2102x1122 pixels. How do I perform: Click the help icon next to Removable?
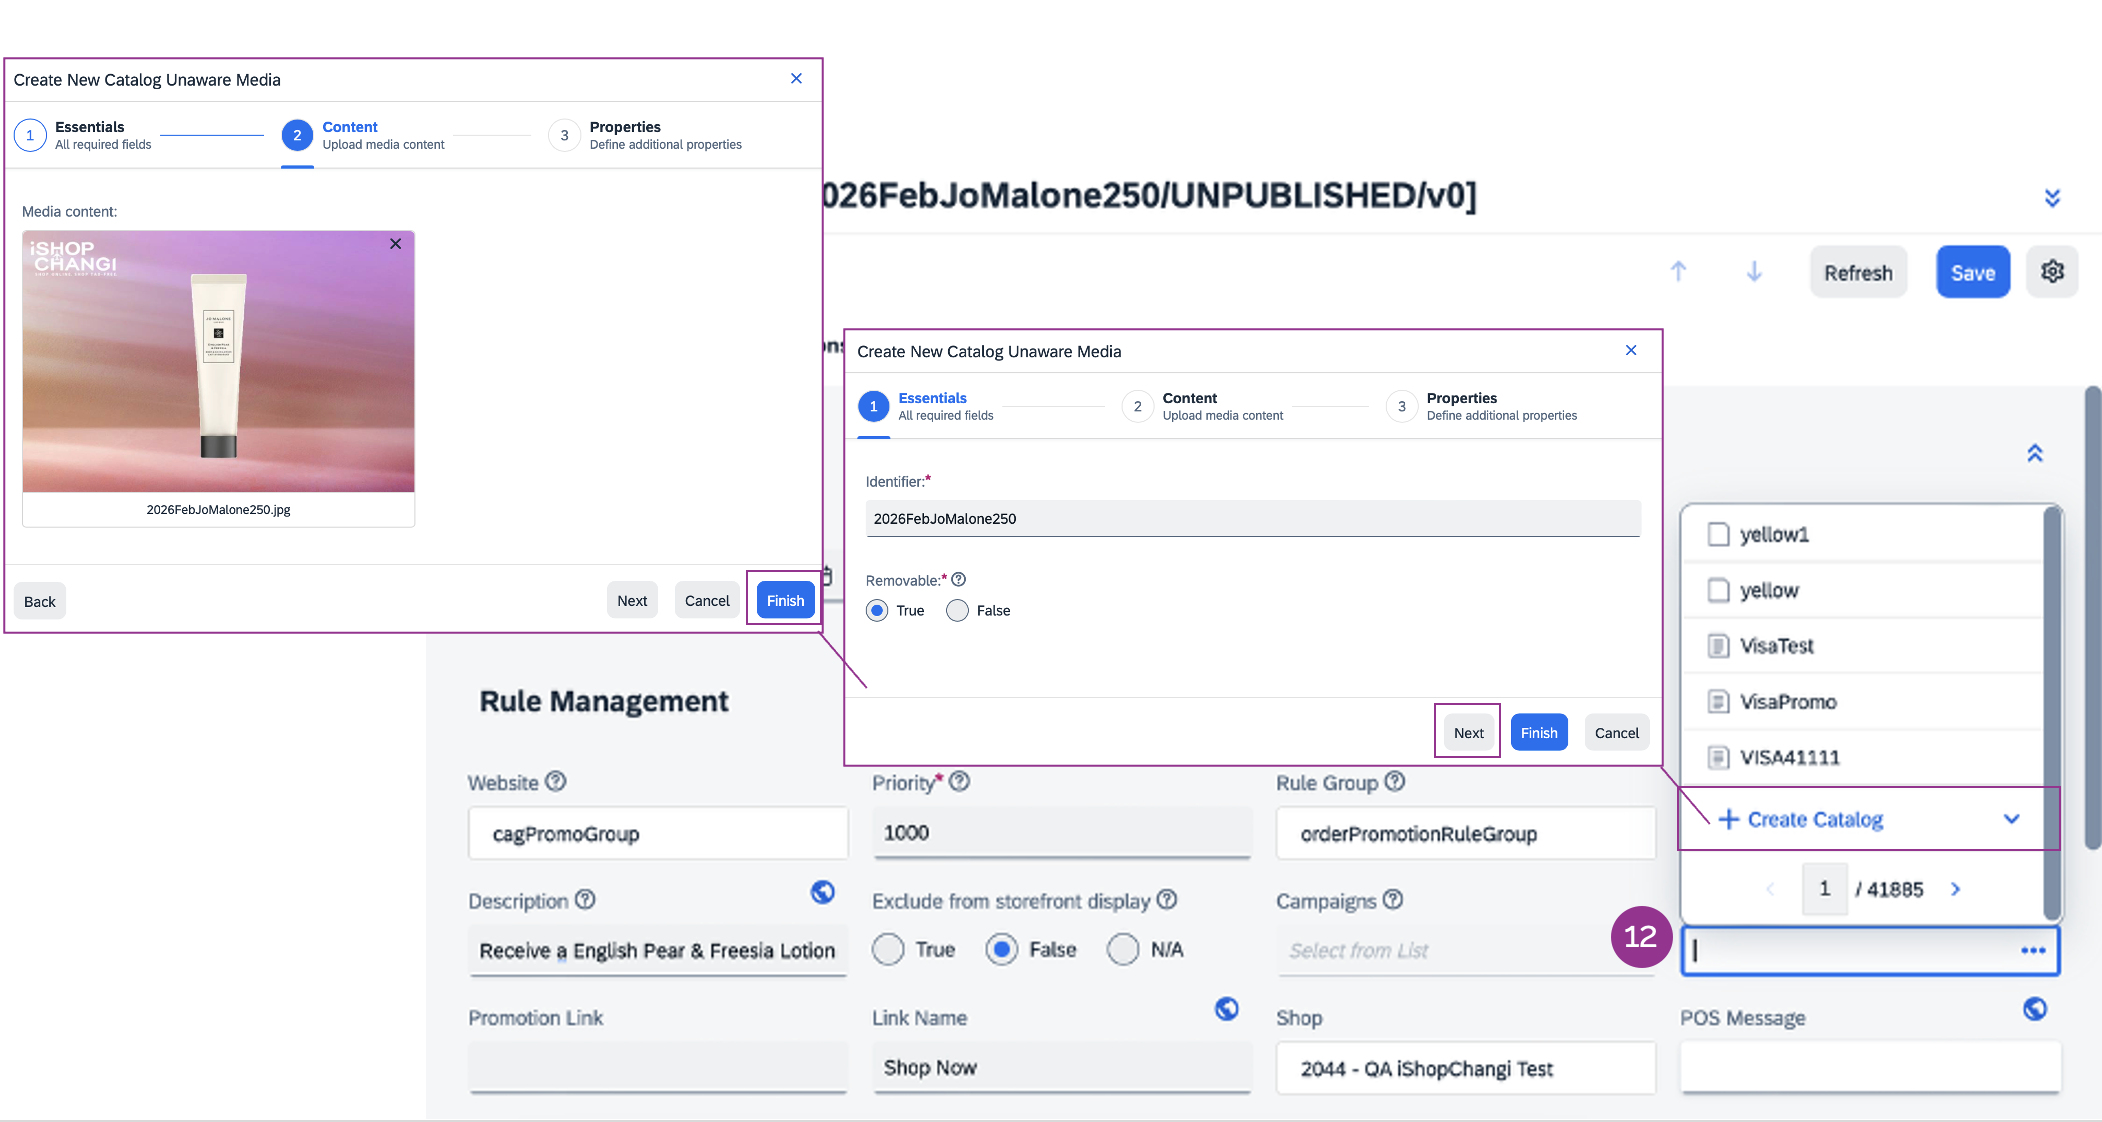pos(958,580)
